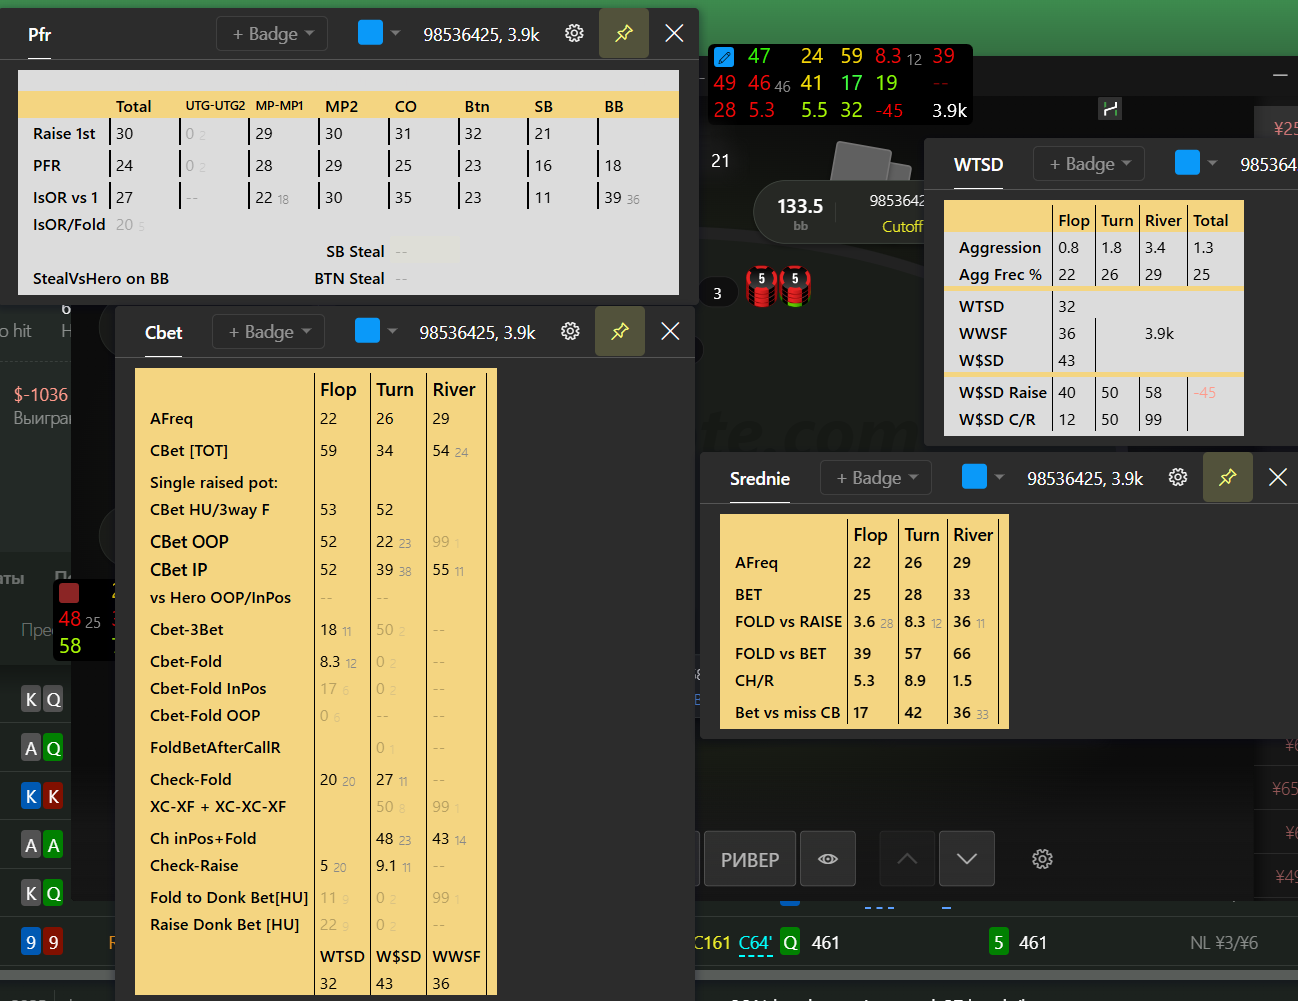Toggle pin in Cbet popup

tap(620, 331)
